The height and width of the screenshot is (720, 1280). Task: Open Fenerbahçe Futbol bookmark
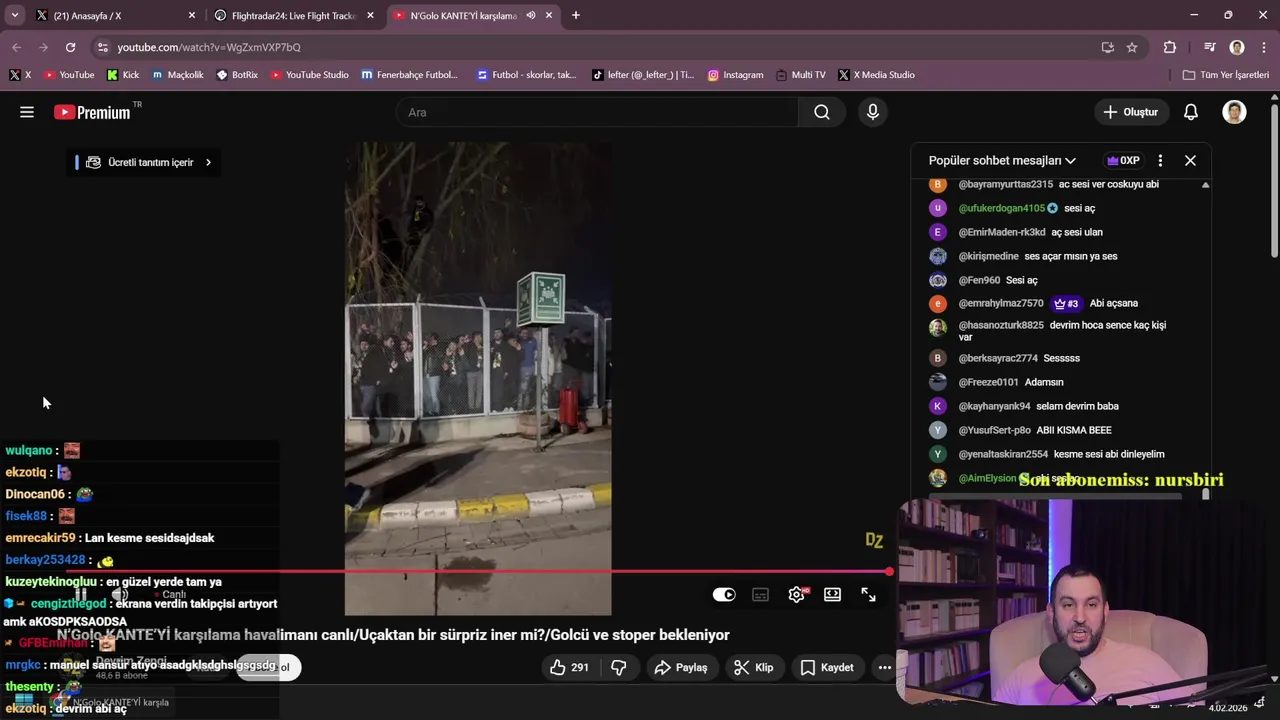[x=409, y=75]
